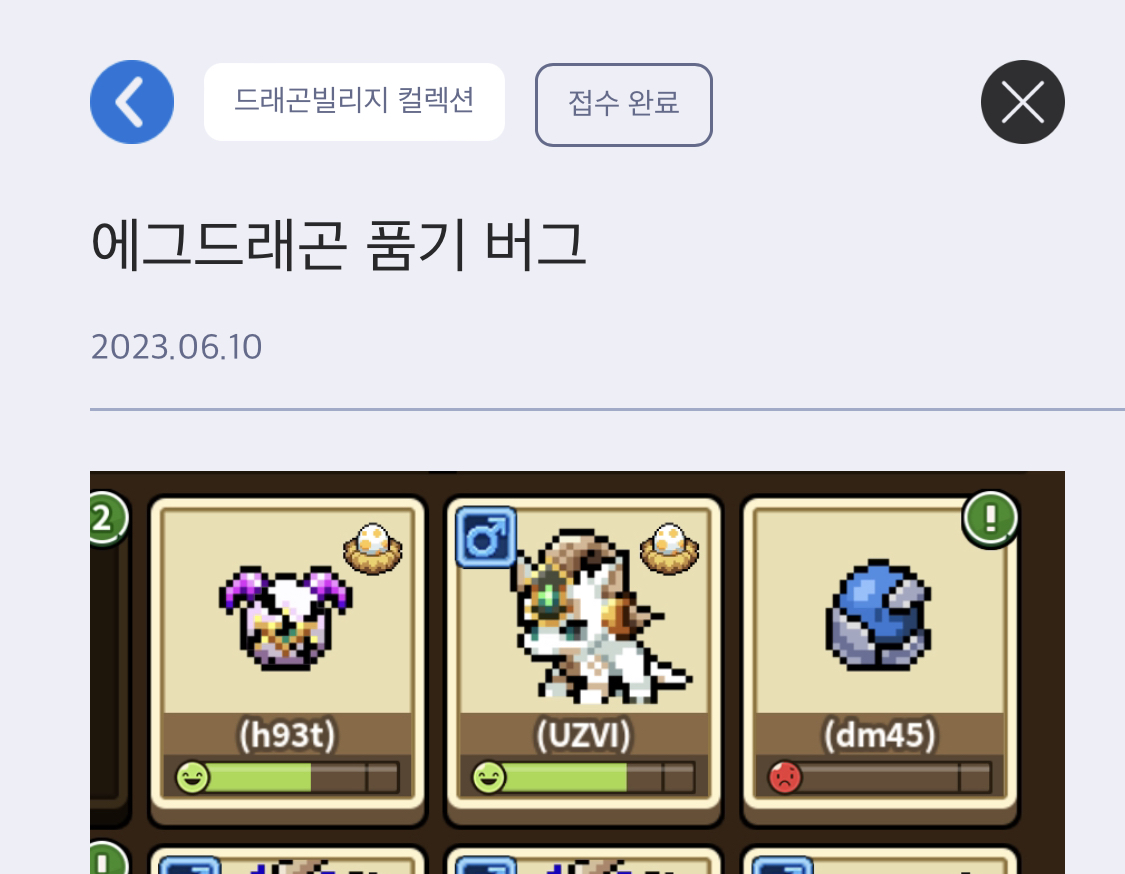Close the report with the X button
Screen dimensions: 1125x874
coord(1022,102)
